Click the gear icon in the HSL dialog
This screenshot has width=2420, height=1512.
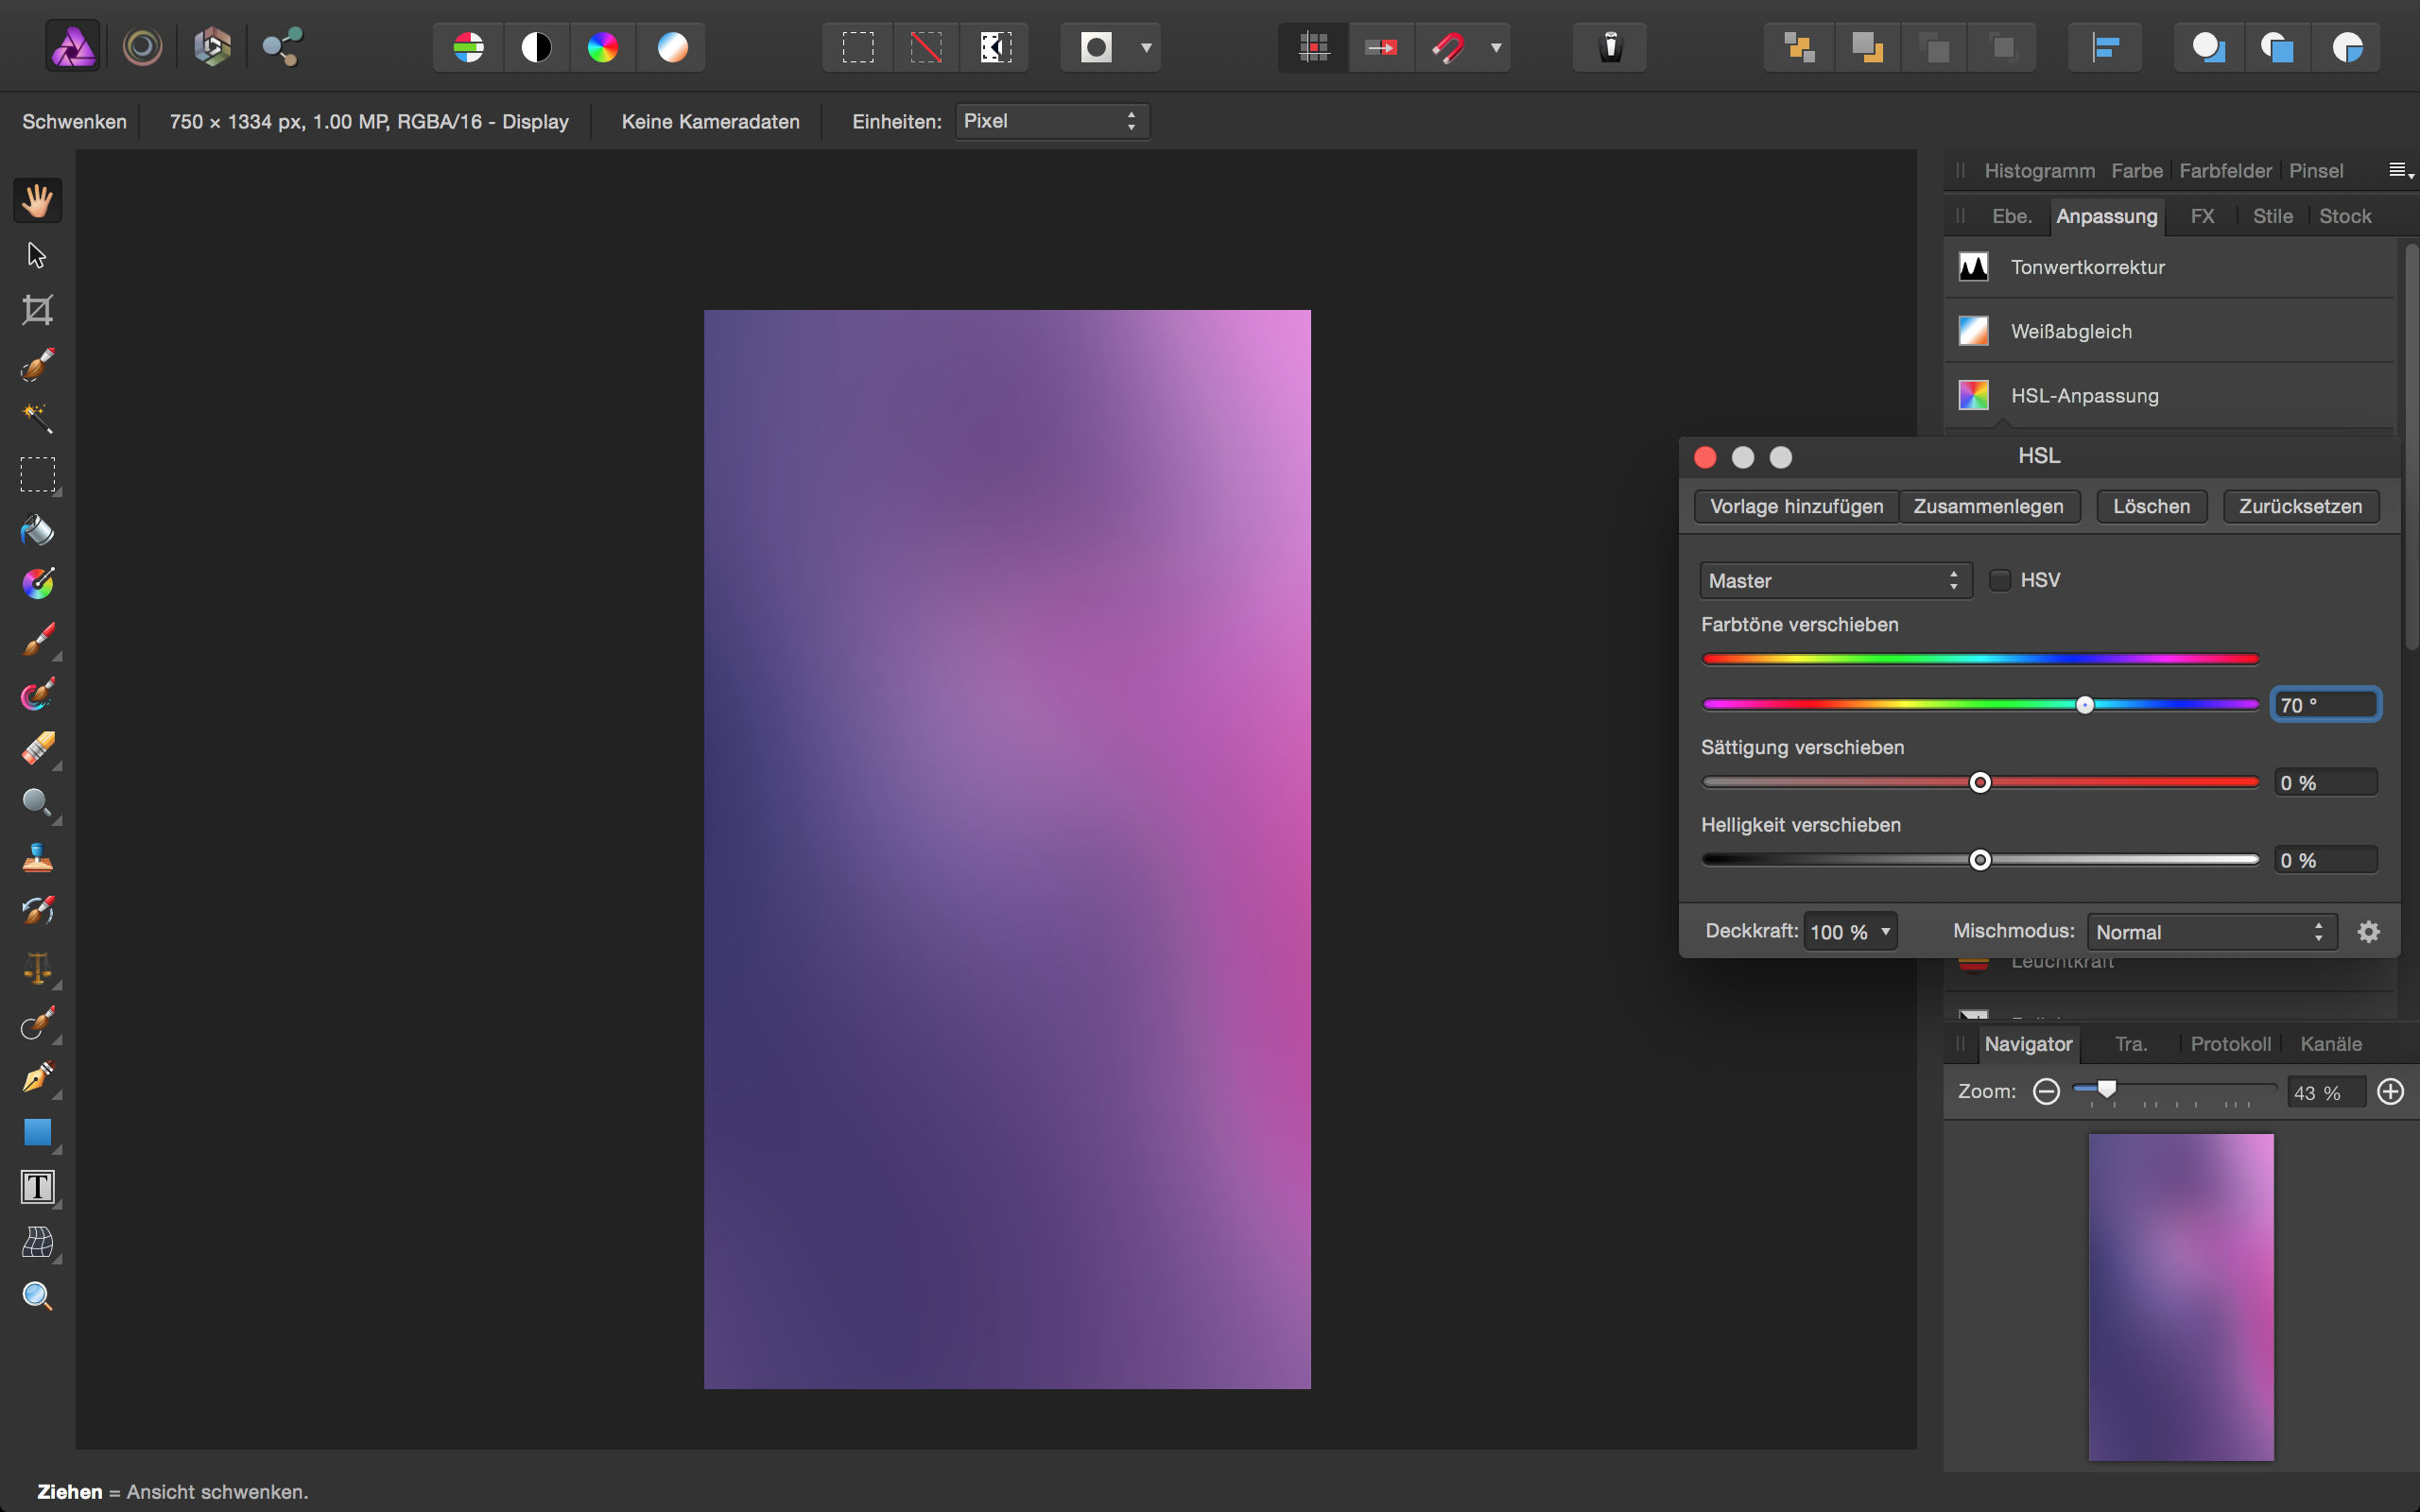coord(2368,931)
